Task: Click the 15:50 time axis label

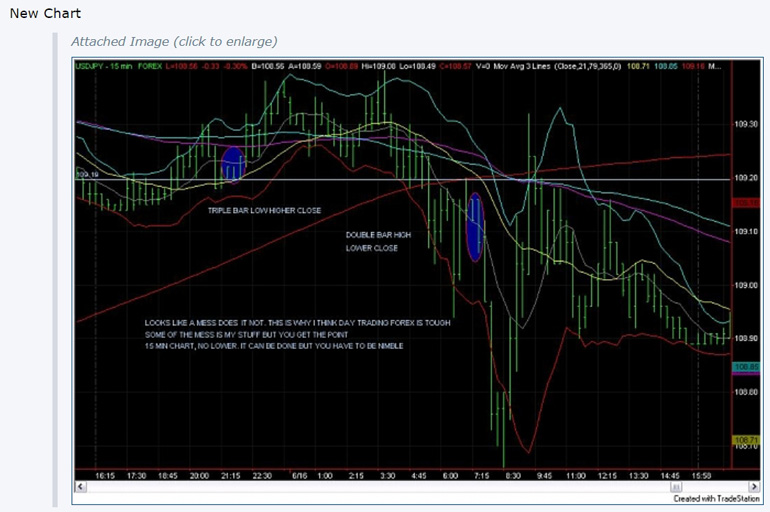Action: [701, 476]
